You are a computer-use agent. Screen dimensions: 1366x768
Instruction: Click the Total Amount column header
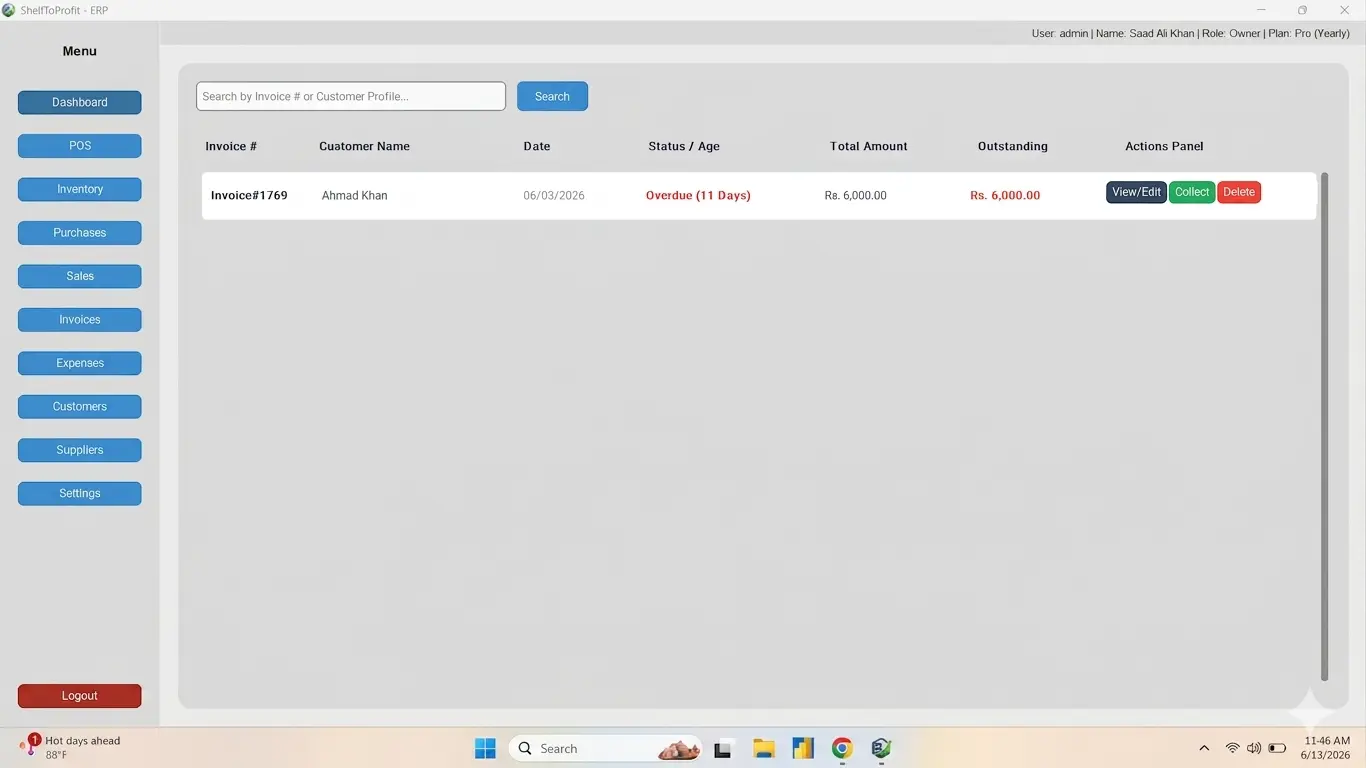[x=869, y=146]
